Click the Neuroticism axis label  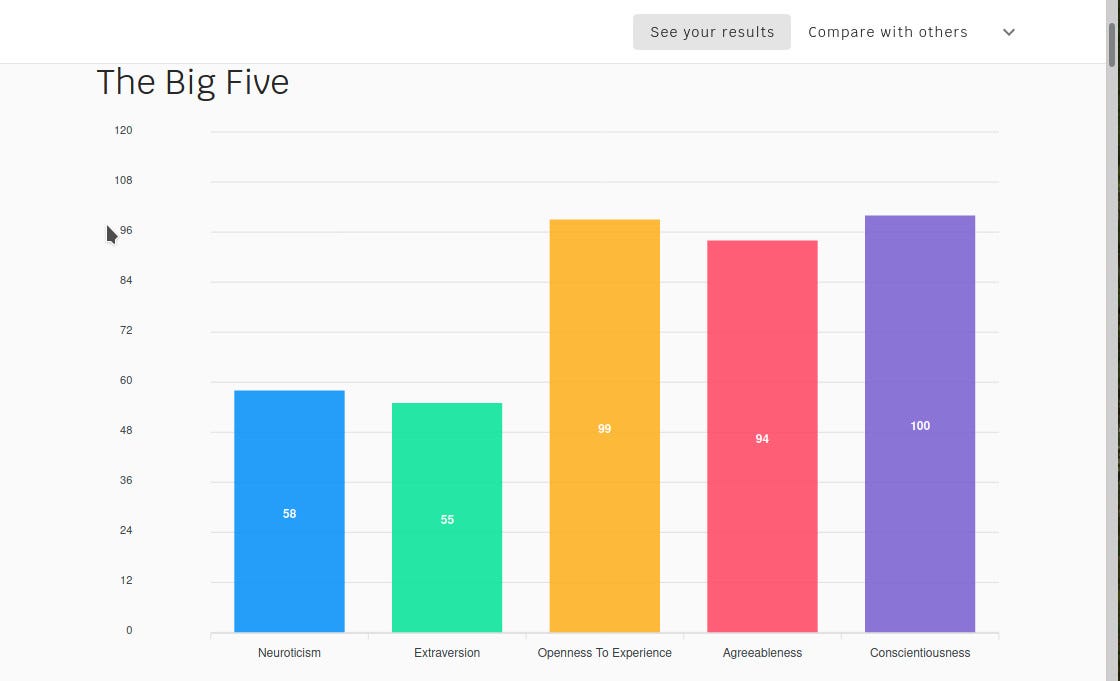[x=289, y=652]
